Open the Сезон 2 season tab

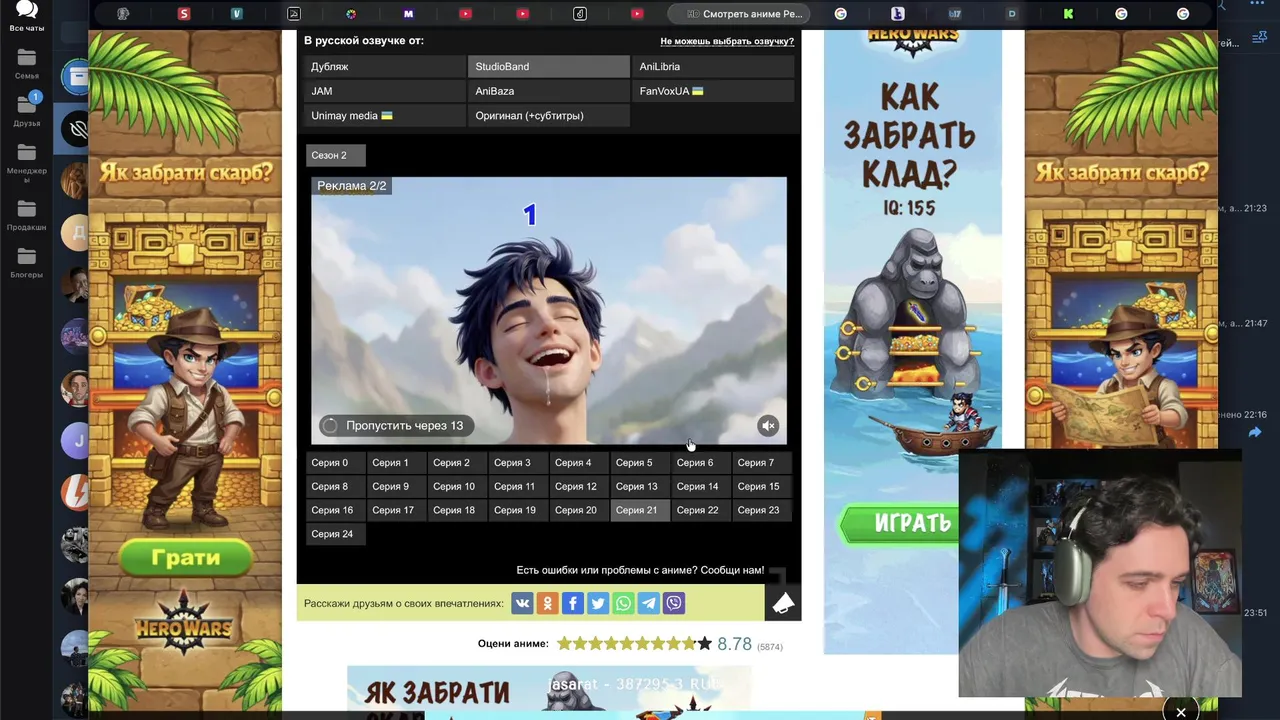336,155
